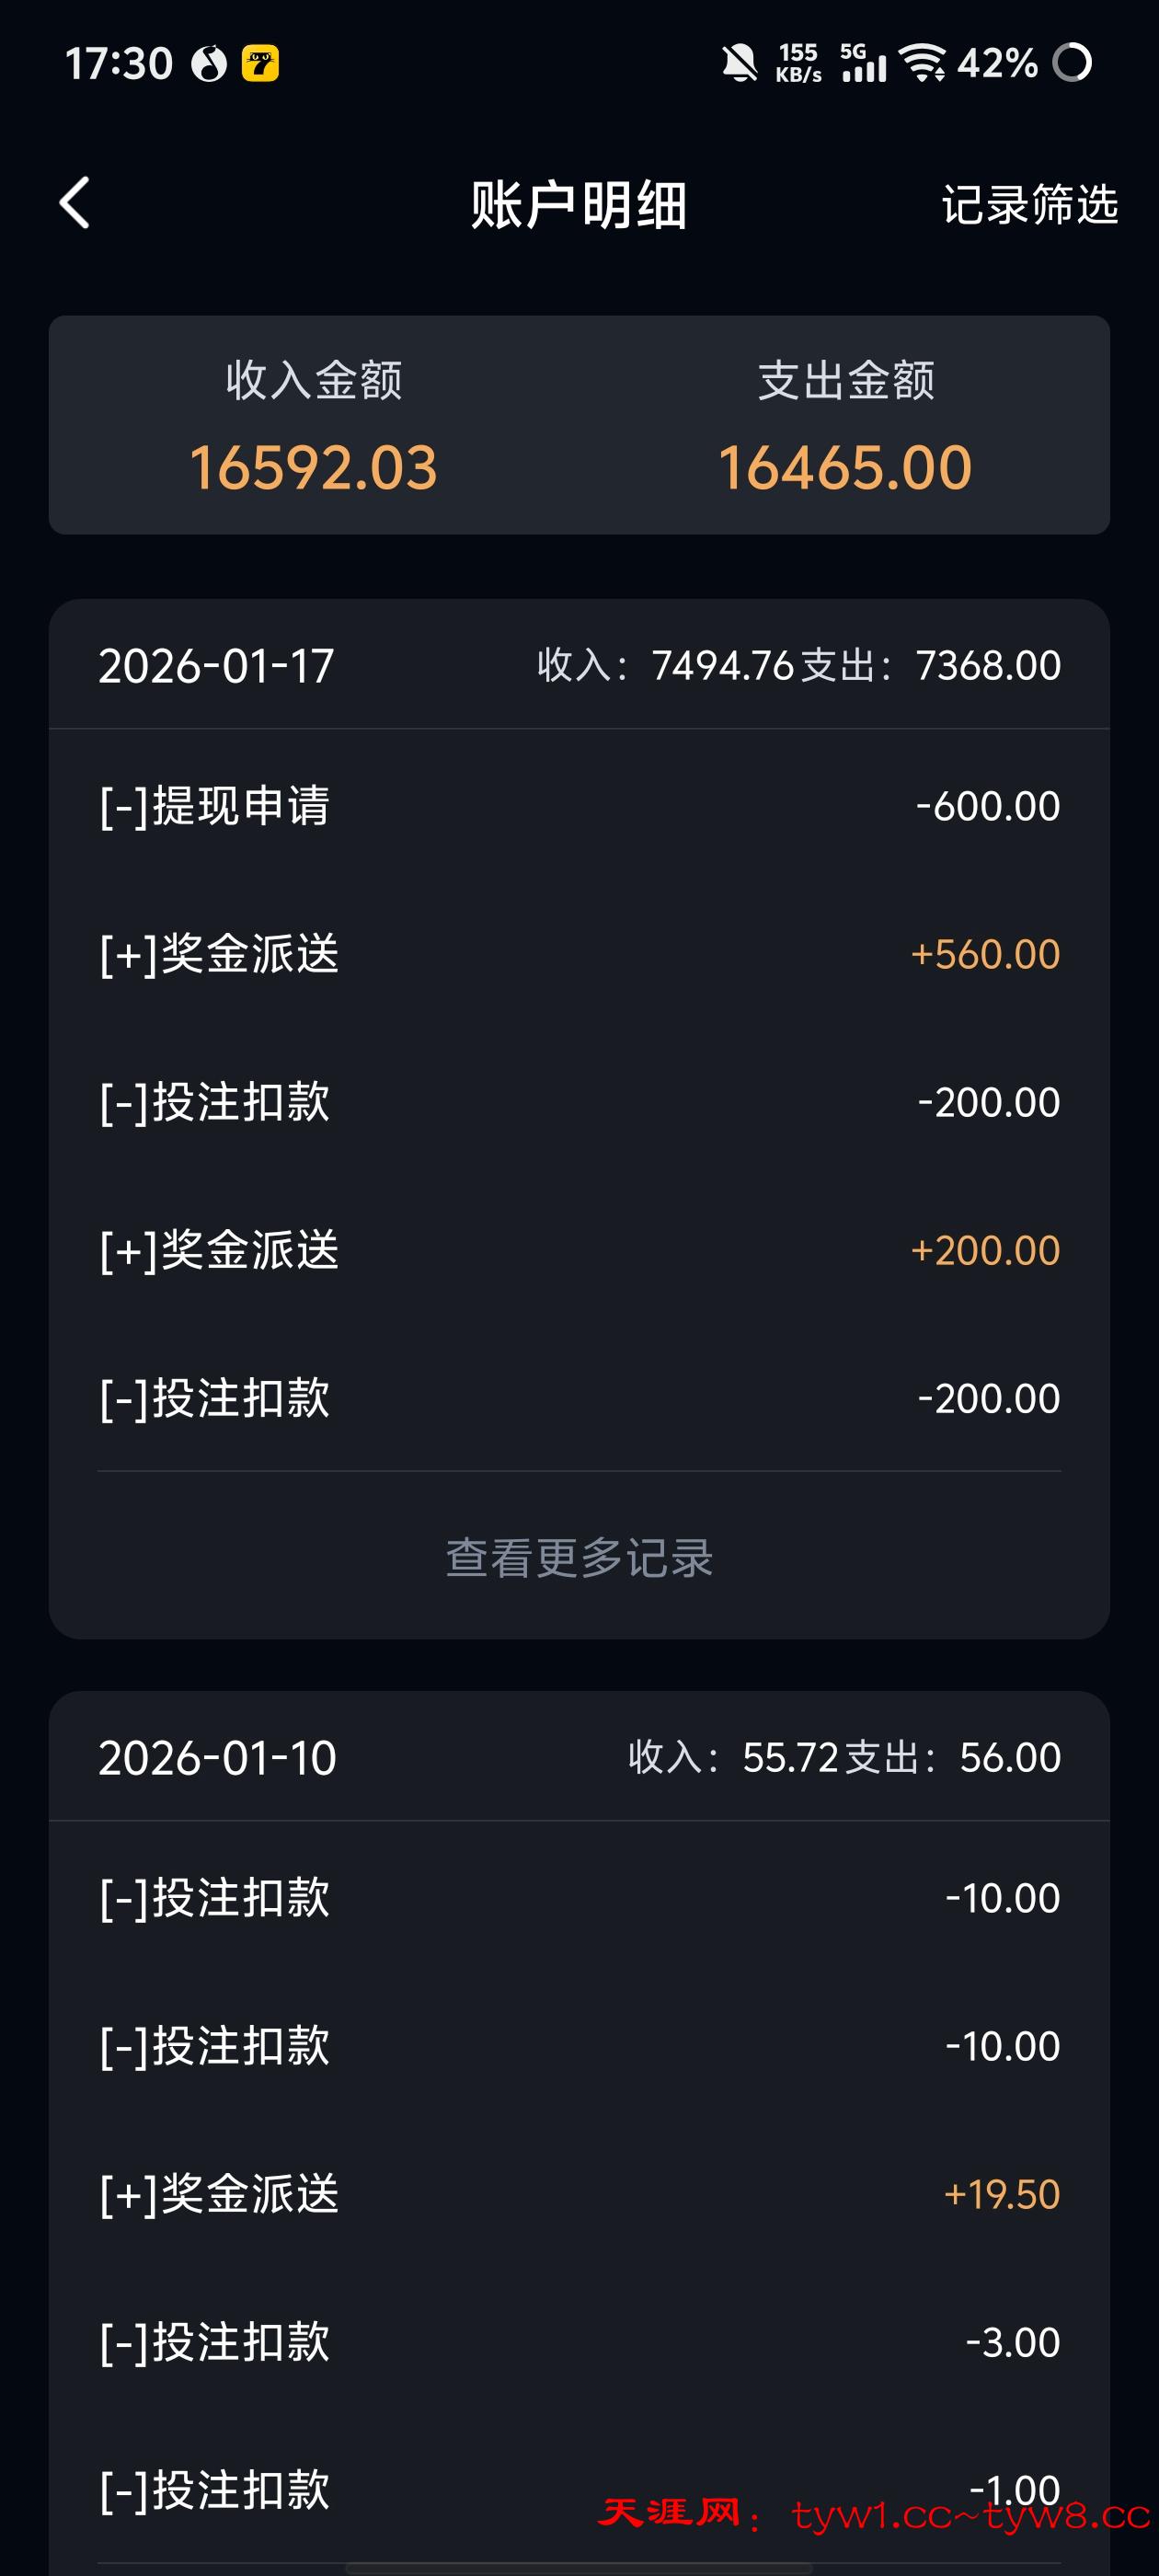Viewport: 1159px width, 2576px height.
Task: Tap the round globe status icon
Action: (x=209, y=64)
